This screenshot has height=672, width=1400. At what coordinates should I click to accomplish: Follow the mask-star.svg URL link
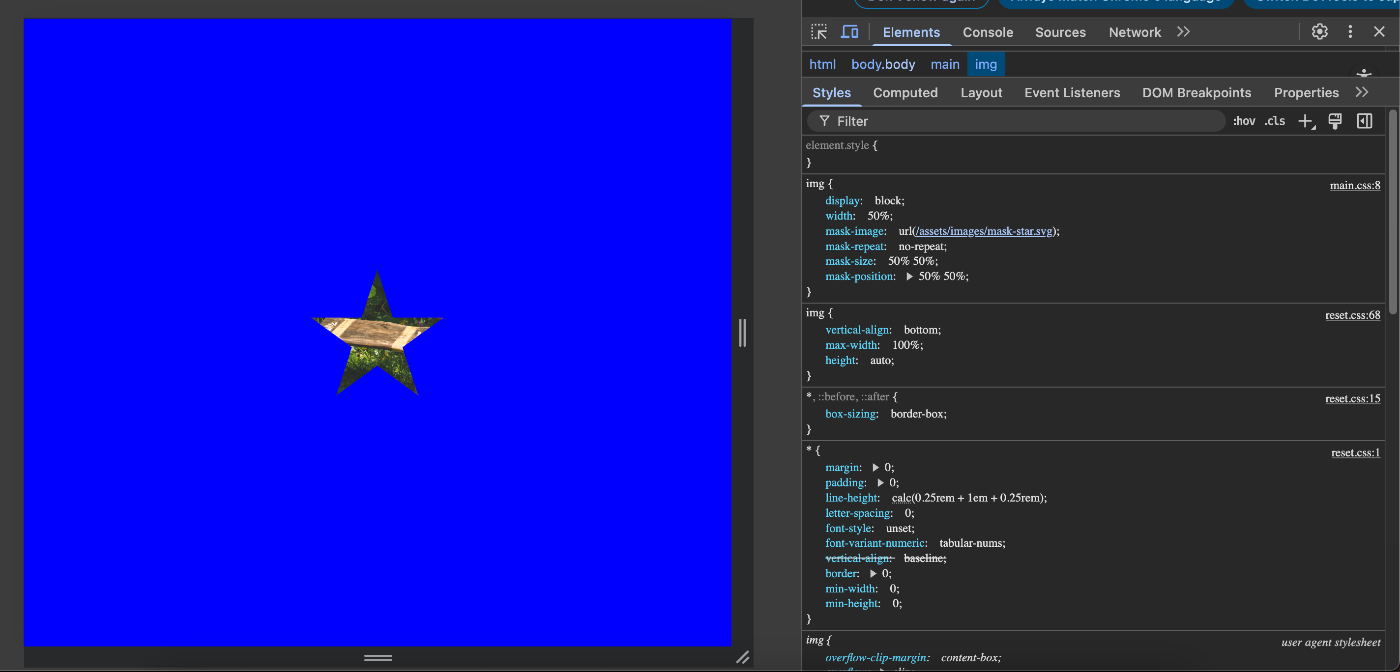(x=985, y=231)
